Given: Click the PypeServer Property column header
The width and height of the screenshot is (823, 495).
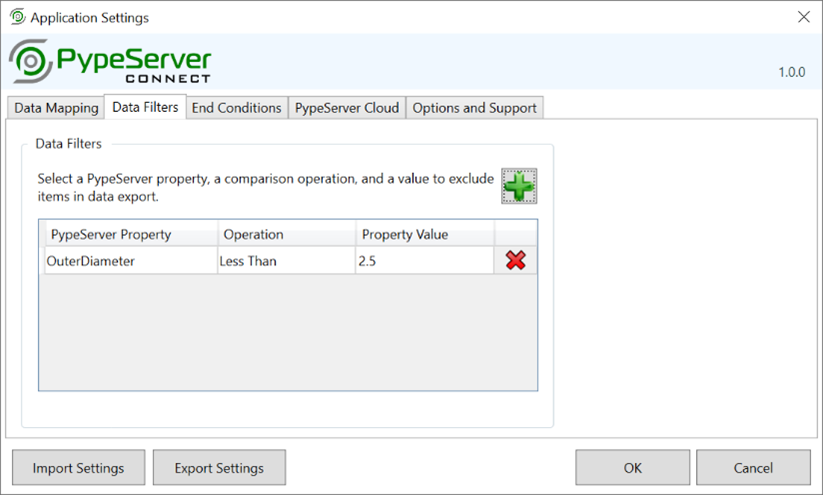Looking at the screenshot, I should click(x=131, y=234).
